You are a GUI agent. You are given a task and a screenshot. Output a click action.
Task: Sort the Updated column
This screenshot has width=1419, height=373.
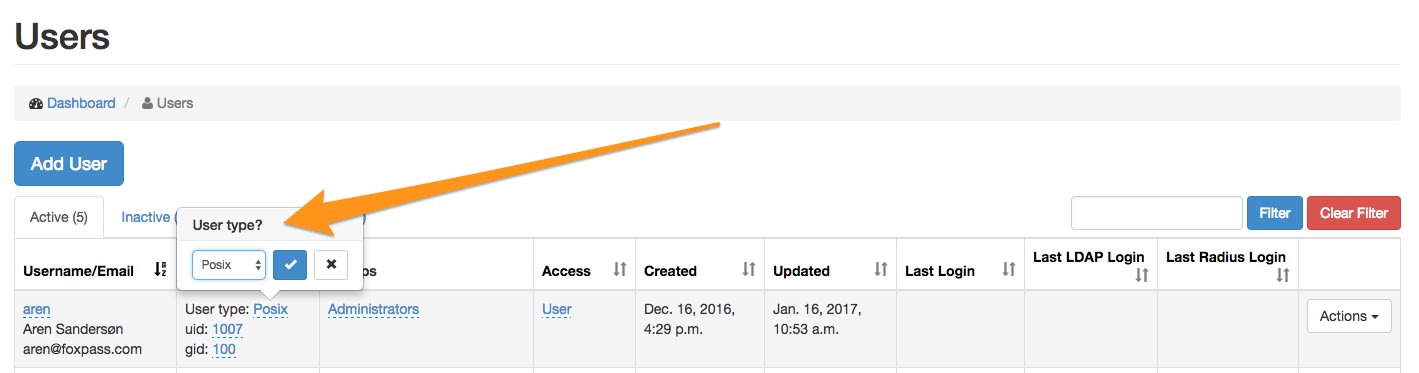point(881,270)
